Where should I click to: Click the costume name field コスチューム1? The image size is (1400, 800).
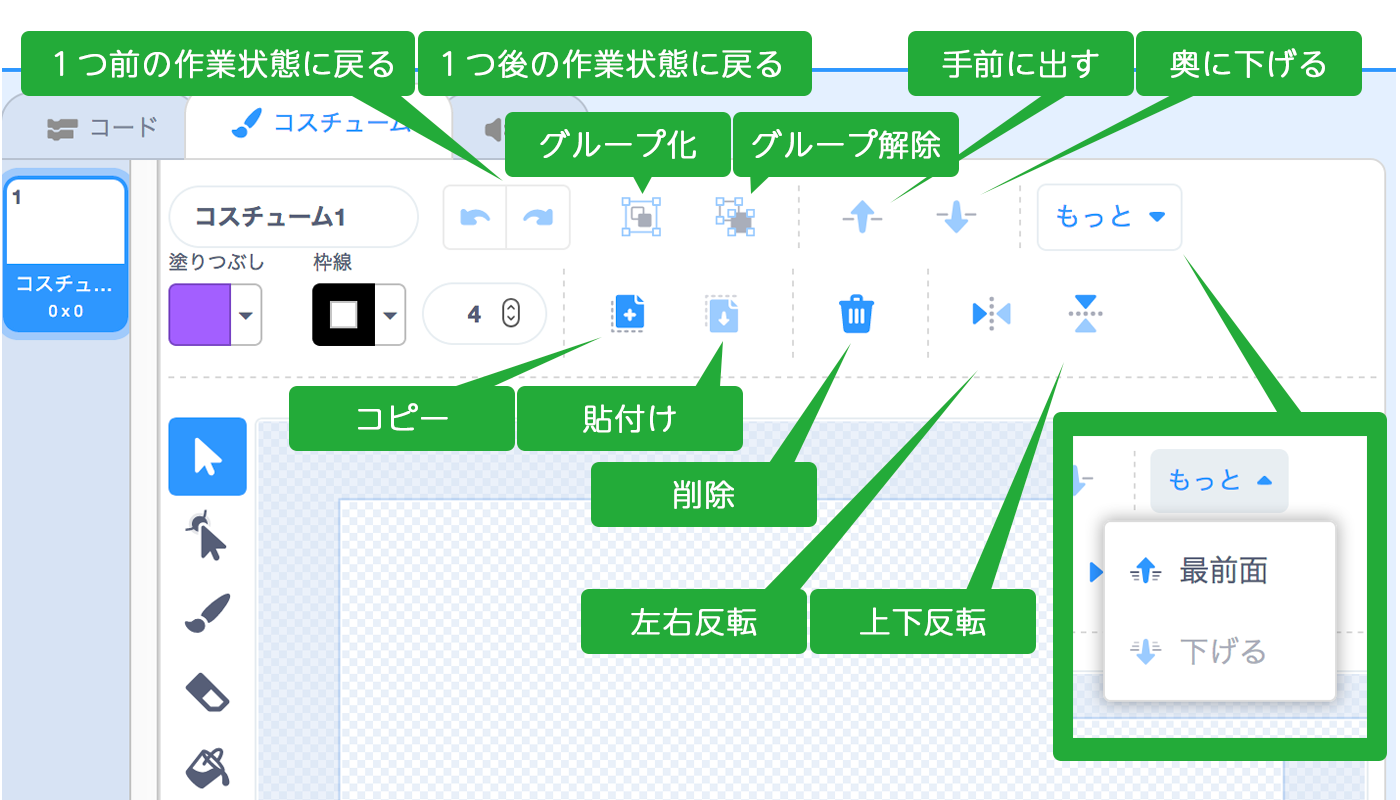(293, 217)
